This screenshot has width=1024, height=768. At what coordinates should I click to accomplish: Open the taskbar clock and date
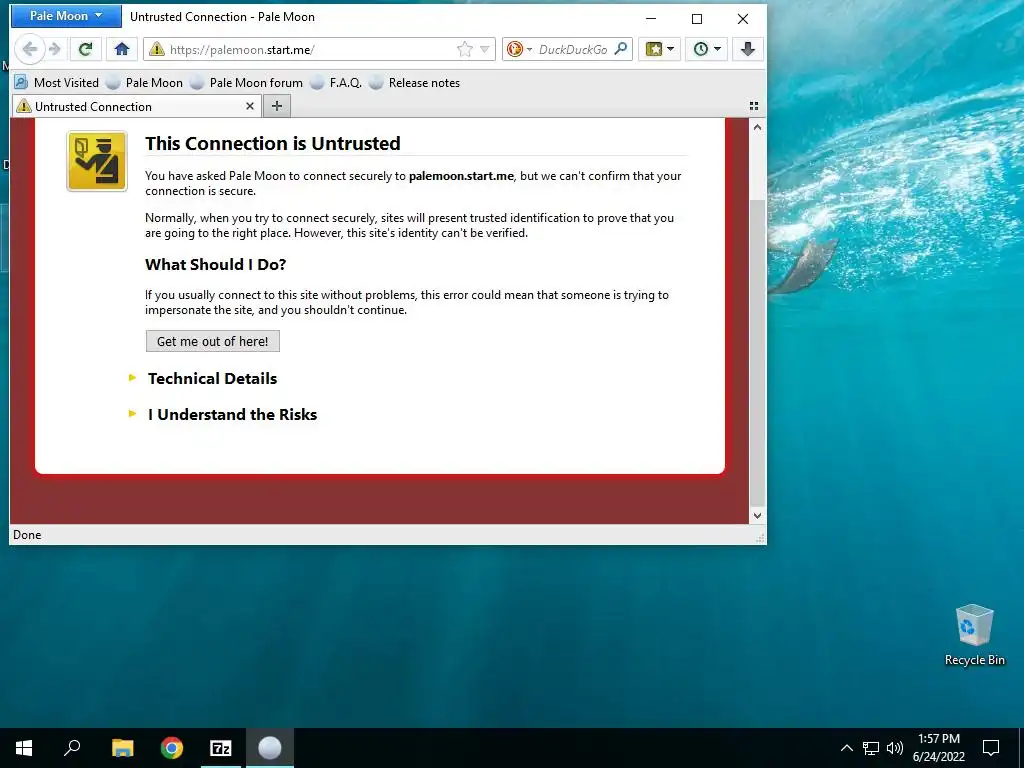tap(938, 748)
